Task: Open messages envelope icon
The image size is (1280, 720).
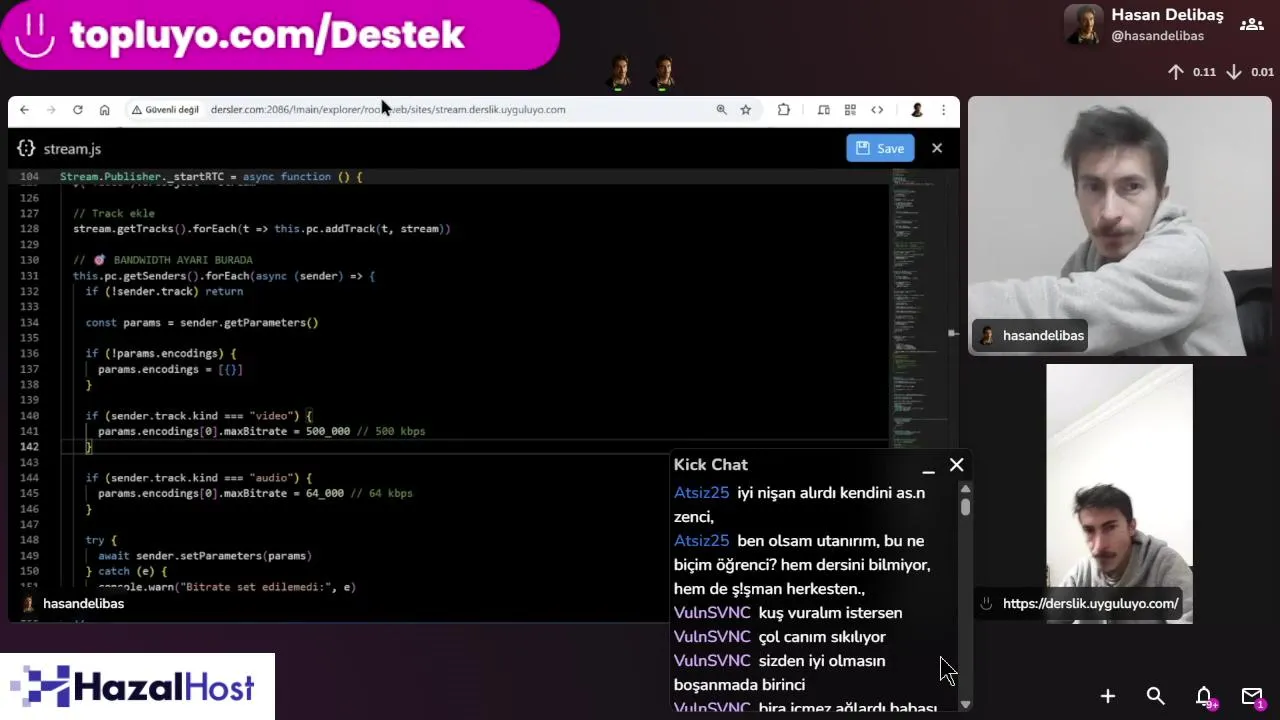Action: pos(1252,696)
